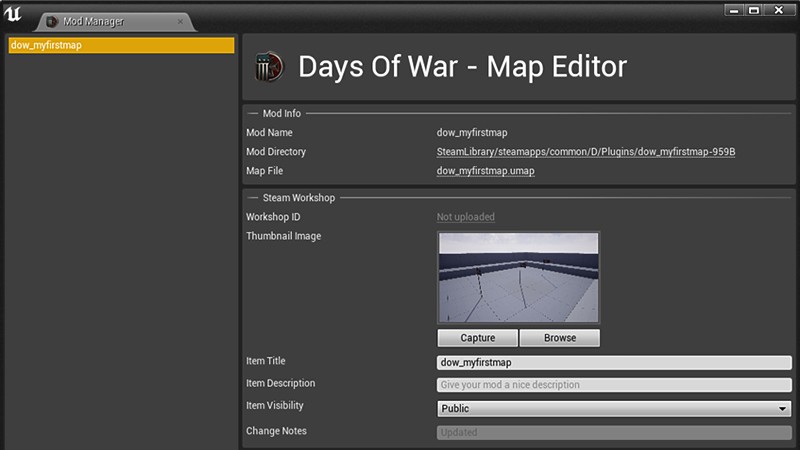Click the Mod Name label
The image size is (800, 450).
(x=269, y=133)
